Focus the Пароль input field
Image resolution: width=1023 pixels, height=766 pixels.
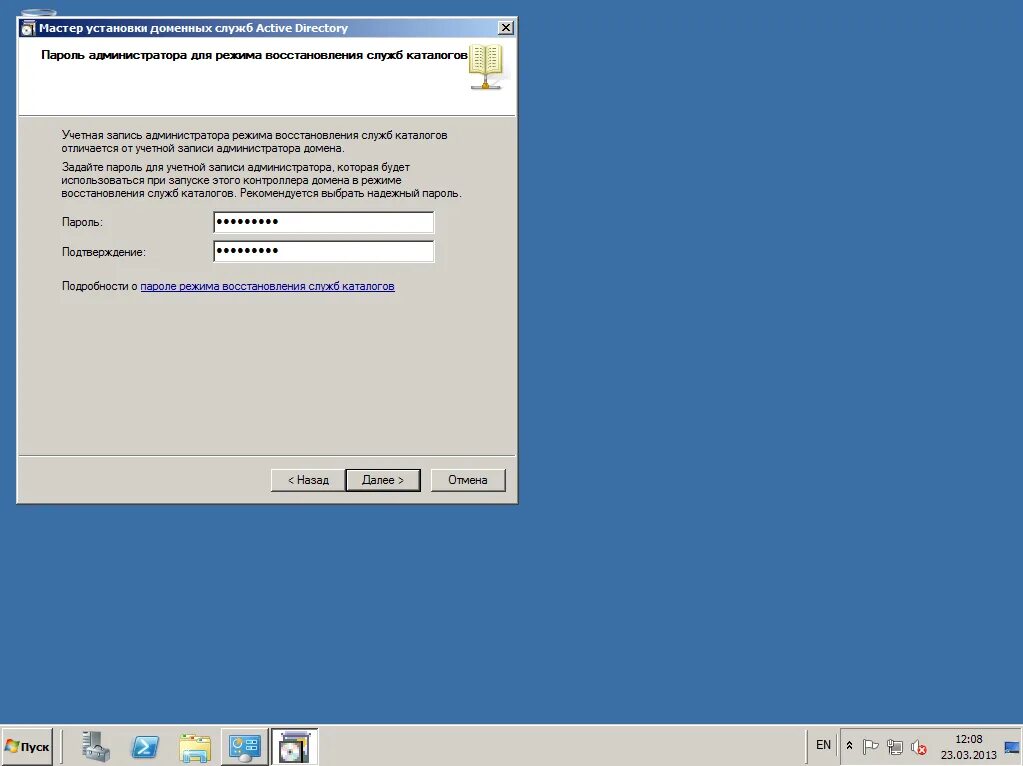click(x=324, y=222)
